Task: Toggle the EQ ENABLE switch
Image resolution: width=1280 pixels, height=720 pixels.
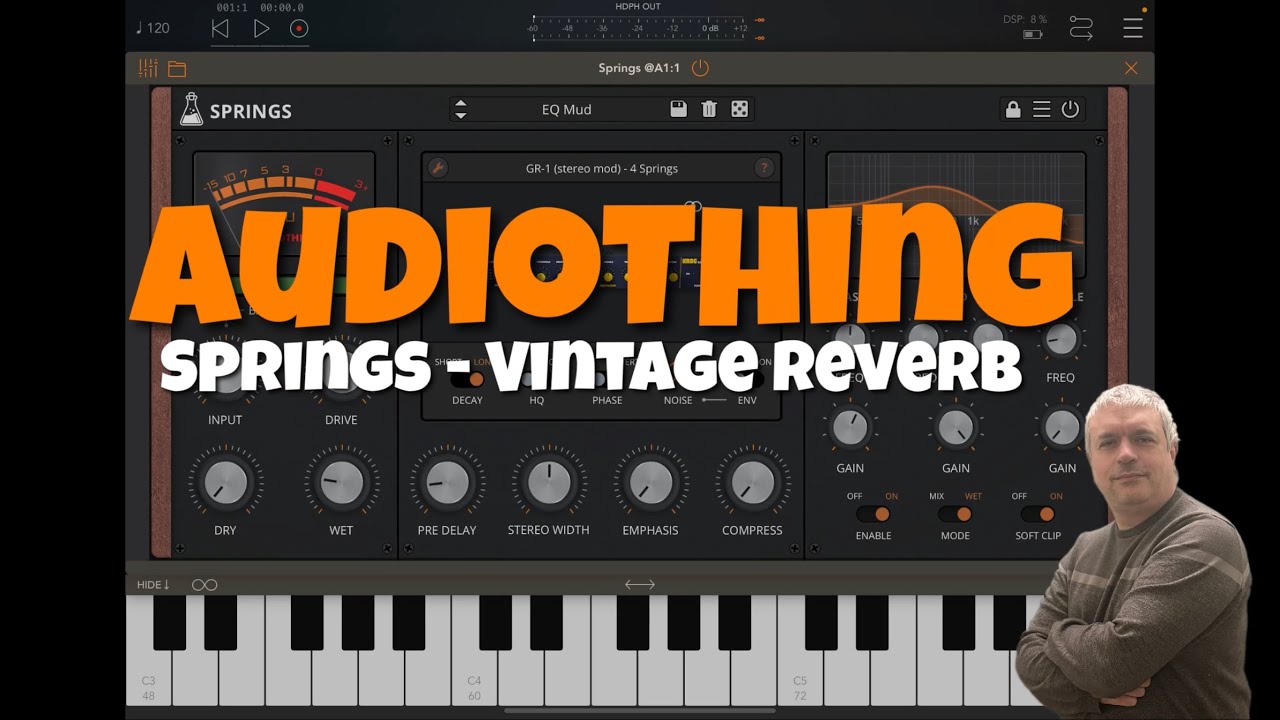Action: 873,514
